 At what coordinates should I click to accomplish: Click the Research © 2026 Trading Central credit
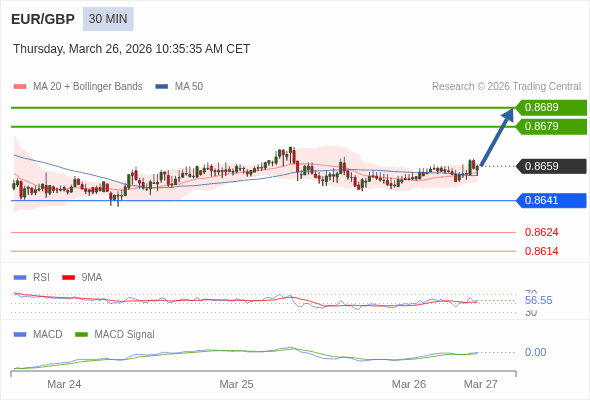[x=506, y=87]
